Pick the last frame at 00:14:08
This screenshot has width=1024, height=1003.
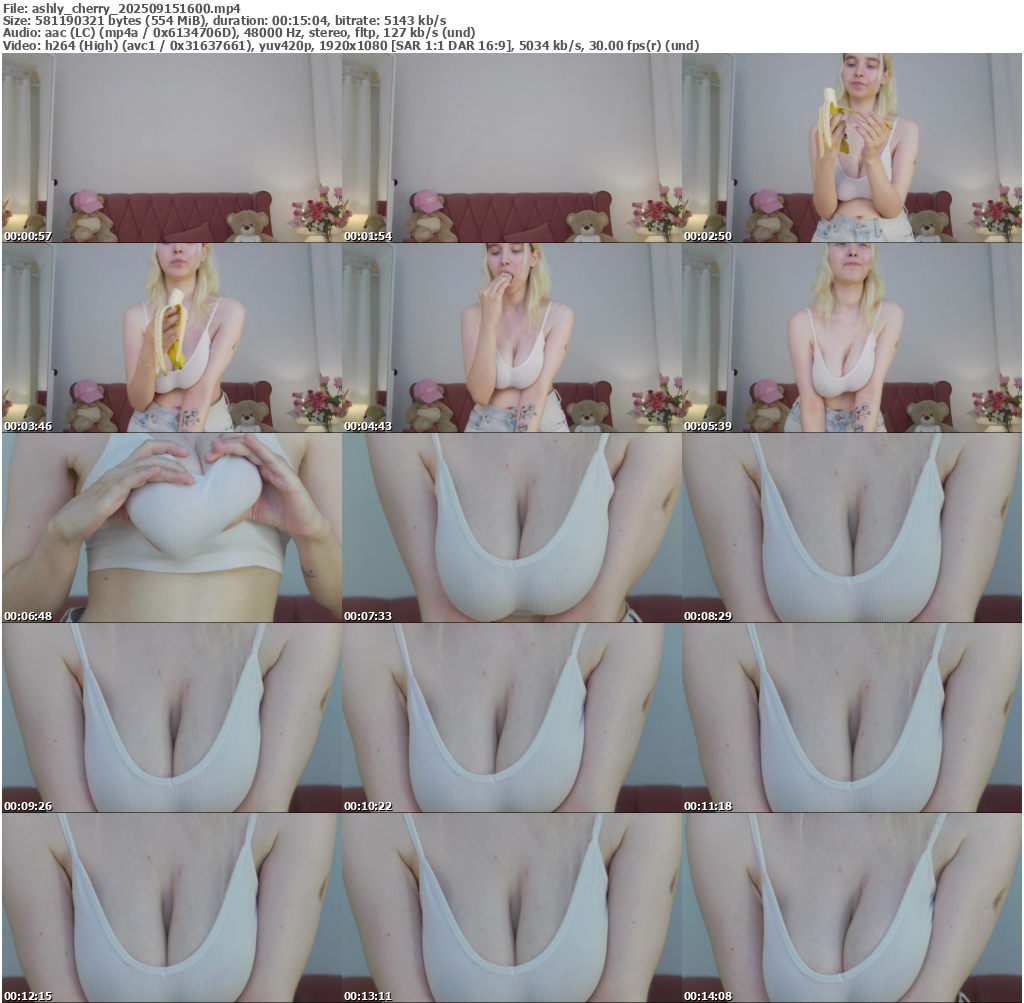(x=852, y=908)
